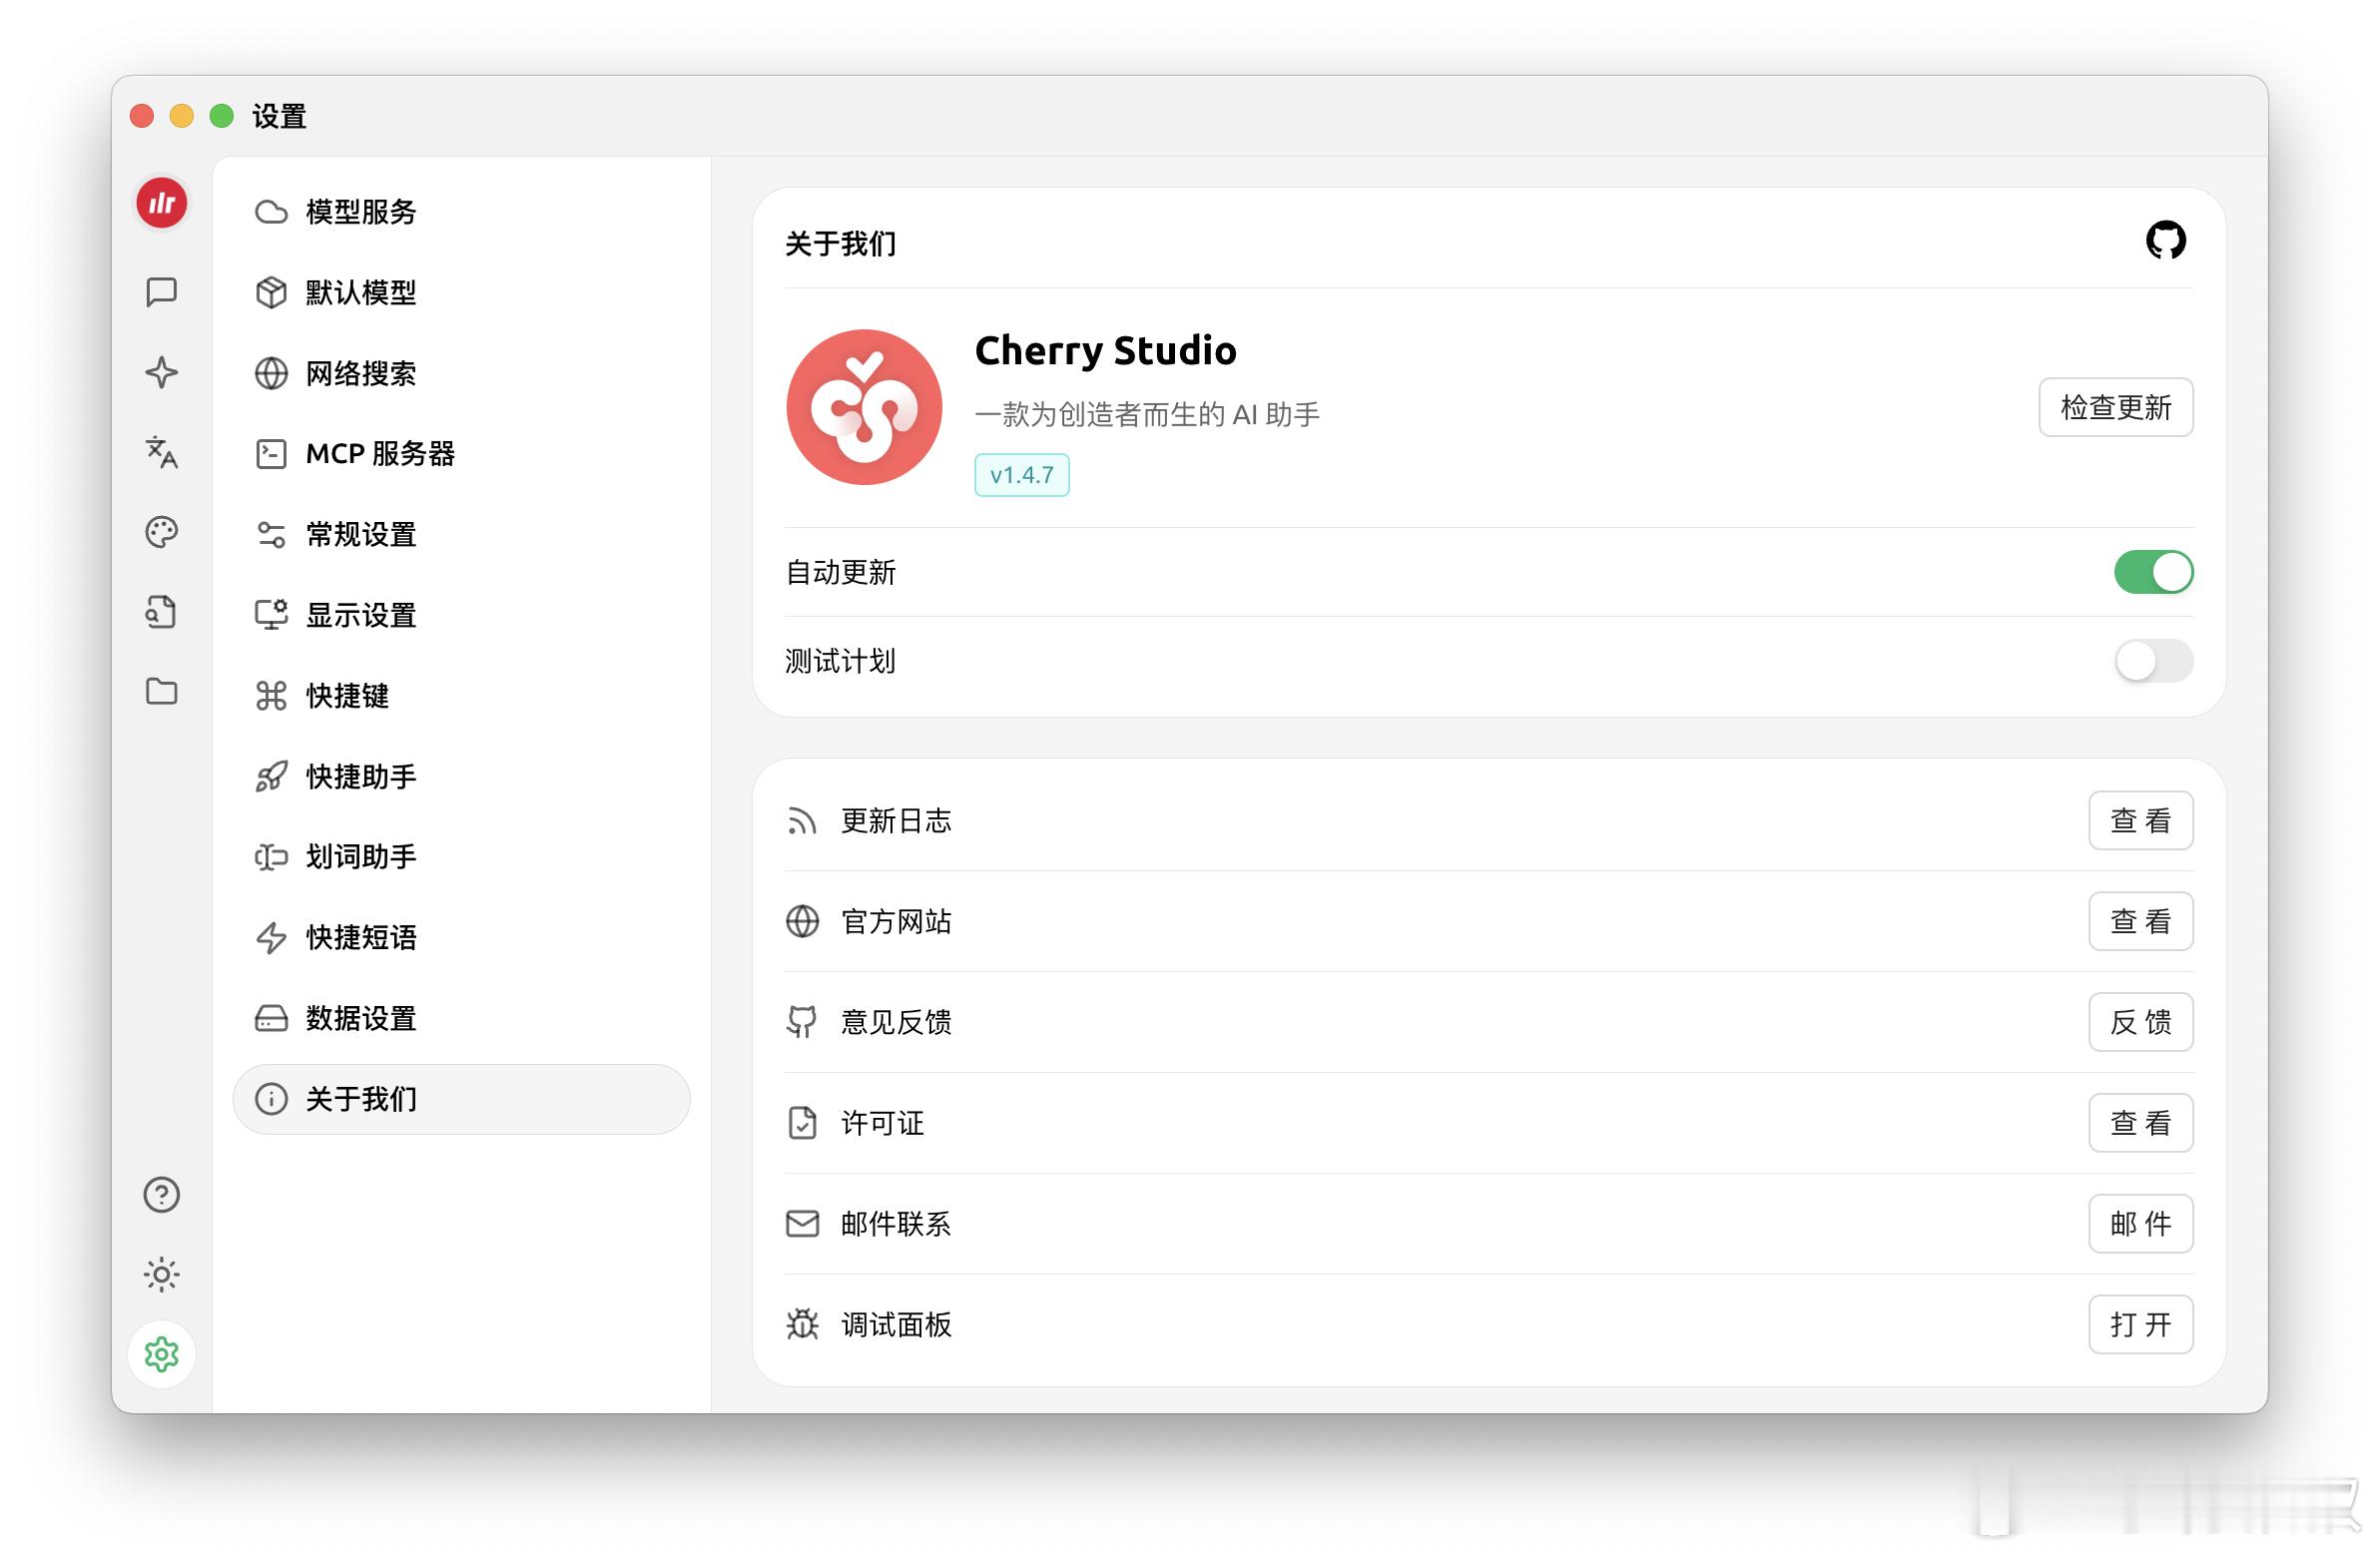Screen dimensions: 2380x1561
Task: Click the red user avatar icon
Action: (x=162, y=203)
